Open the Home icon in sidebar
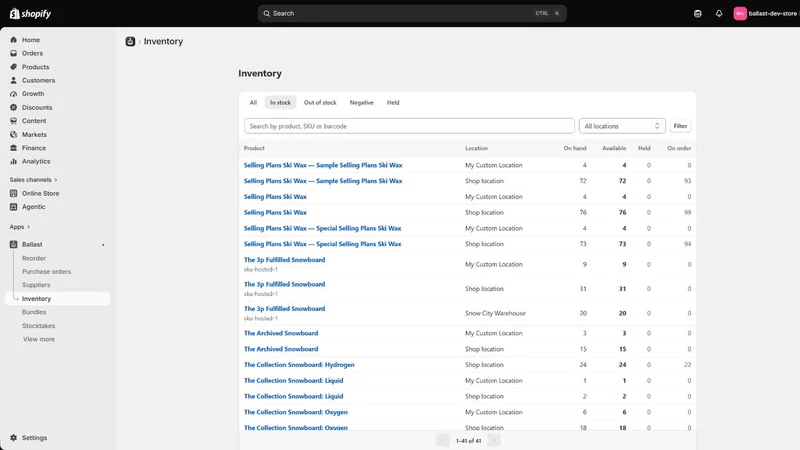 point(14,40)
